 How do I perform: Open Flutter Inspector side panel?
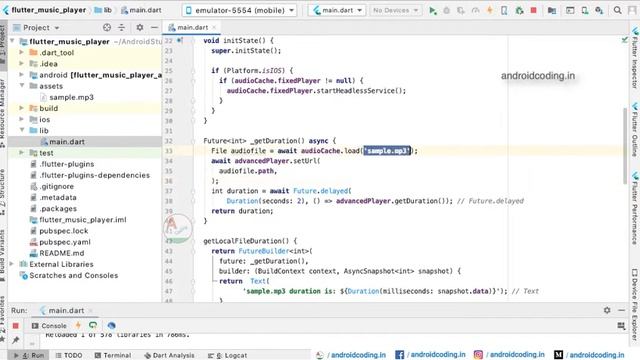tap(635, 58)
